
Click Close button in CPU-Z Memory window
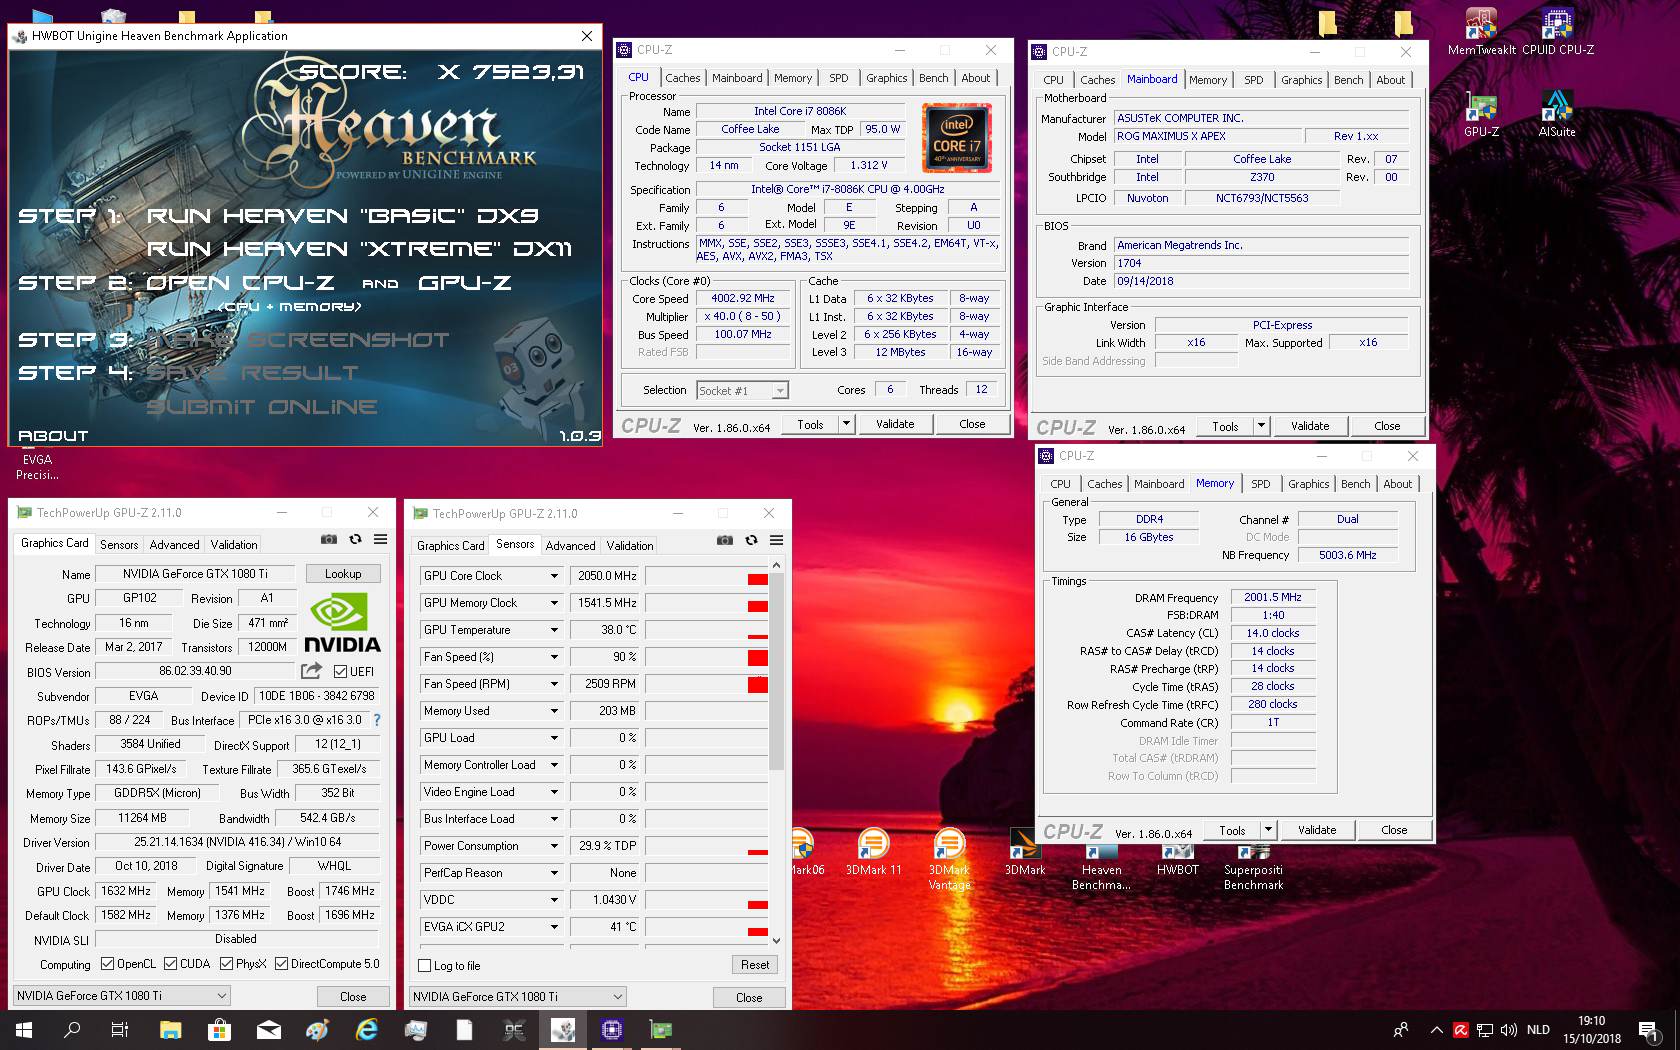(1394, 830)
